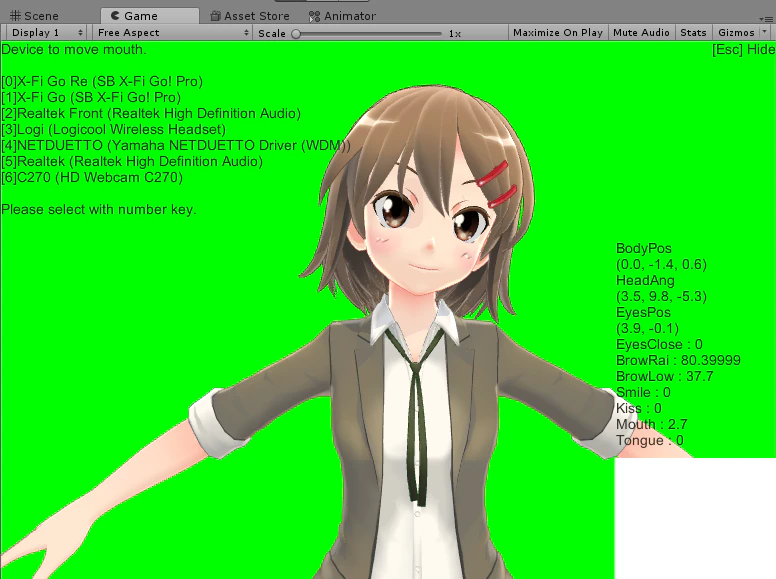This screenshot has width=776, height=579.
Task: Click 'EyesClose : 0' readout
Action: pyautogui.click(x=659, y=344)
